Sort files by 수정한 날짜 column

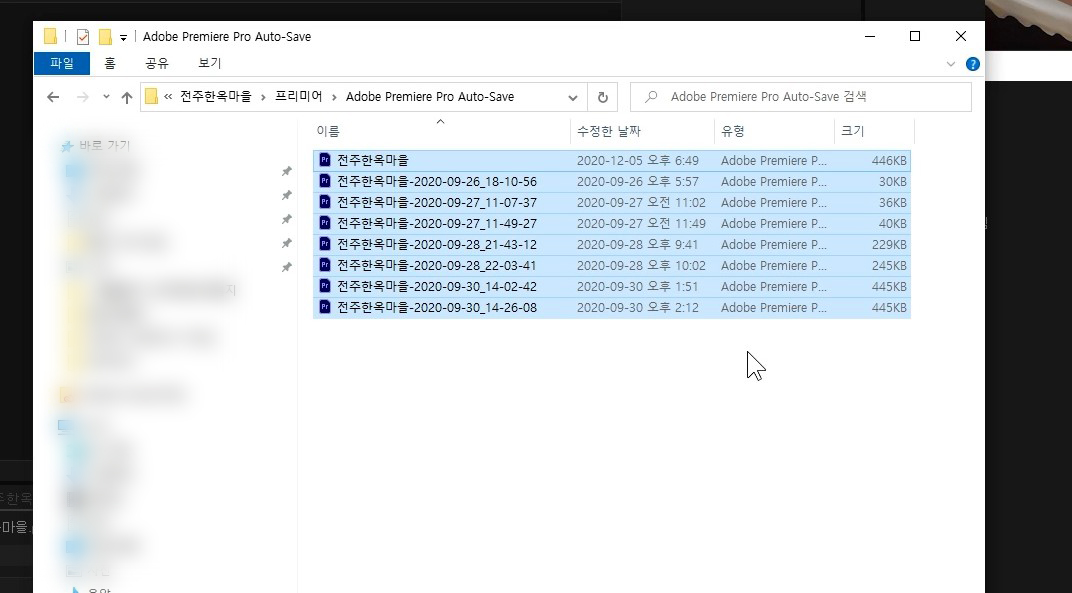click(x=608, y=131)
